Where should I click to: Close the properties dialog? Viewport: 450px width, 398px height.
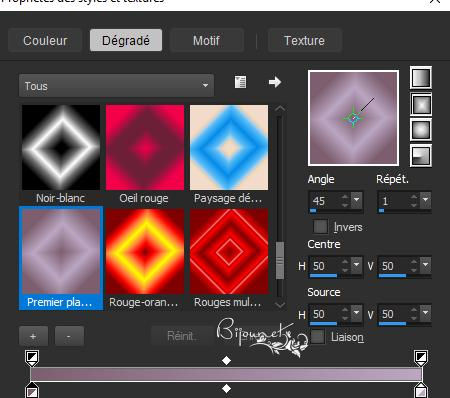(435, 1)
